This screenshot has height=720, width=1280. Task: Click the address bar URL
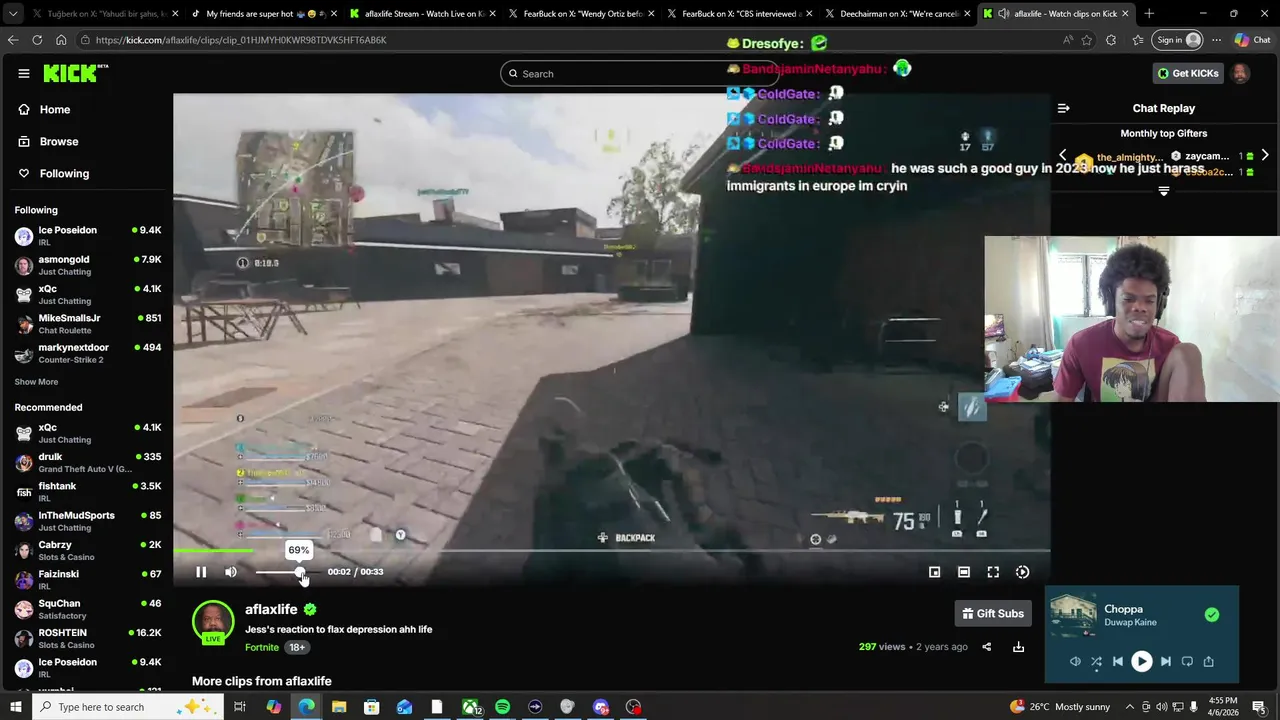click(x=241, y=40)
